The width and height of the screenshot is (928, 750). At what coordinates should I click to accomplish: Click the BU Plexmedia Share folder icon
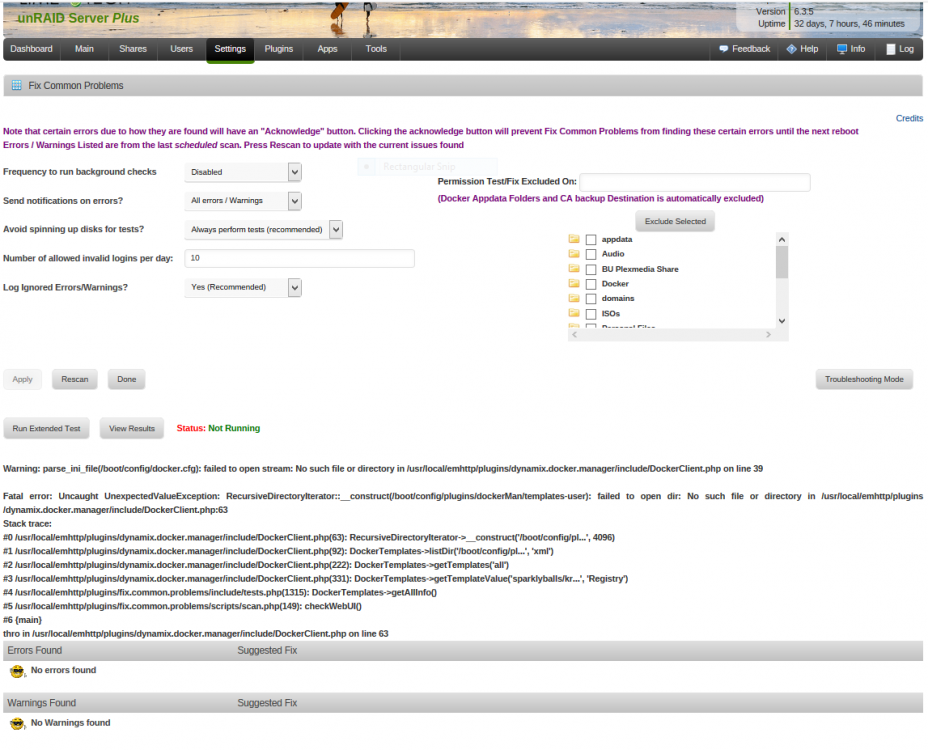pyautogui.click(x=574, y=269)
